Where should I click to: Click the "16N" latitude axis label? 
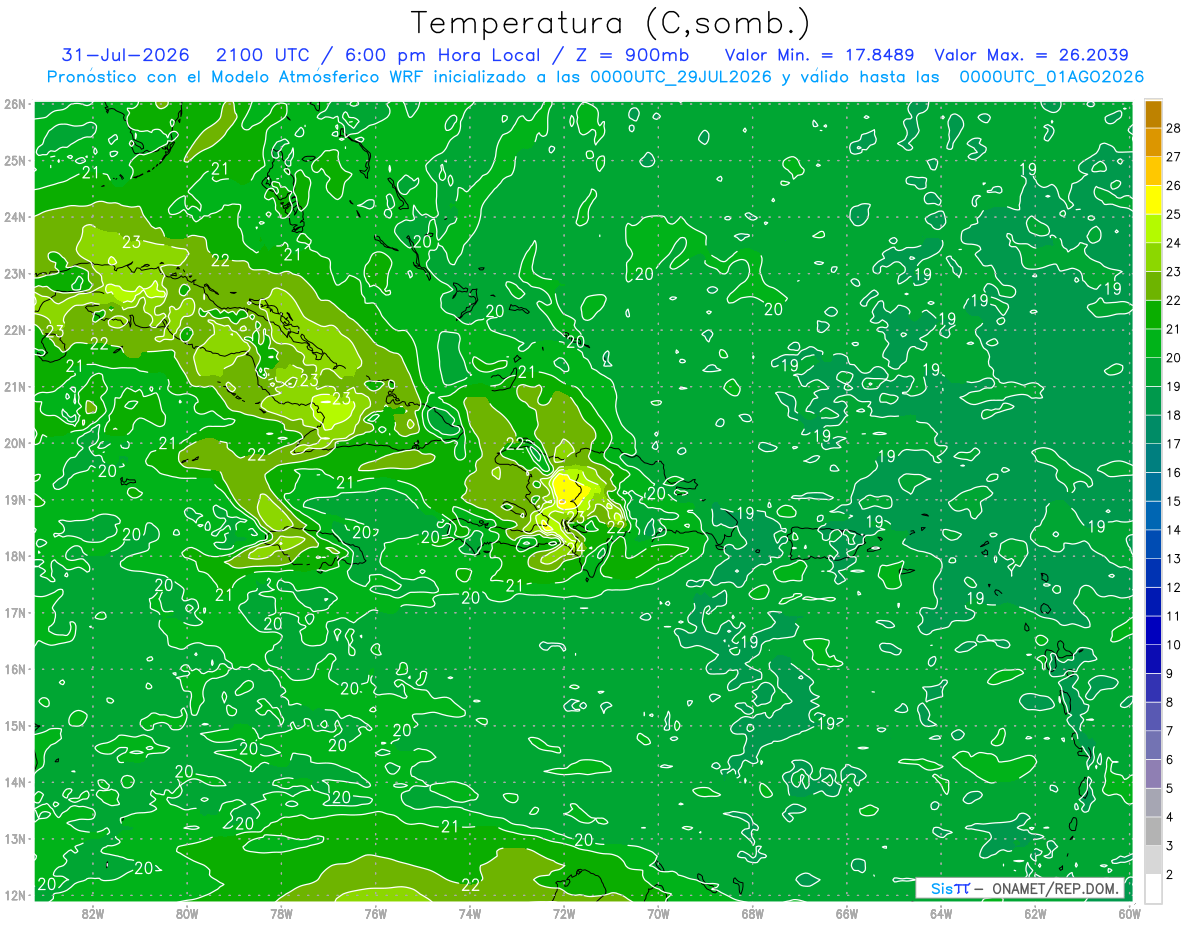point(14,669)
